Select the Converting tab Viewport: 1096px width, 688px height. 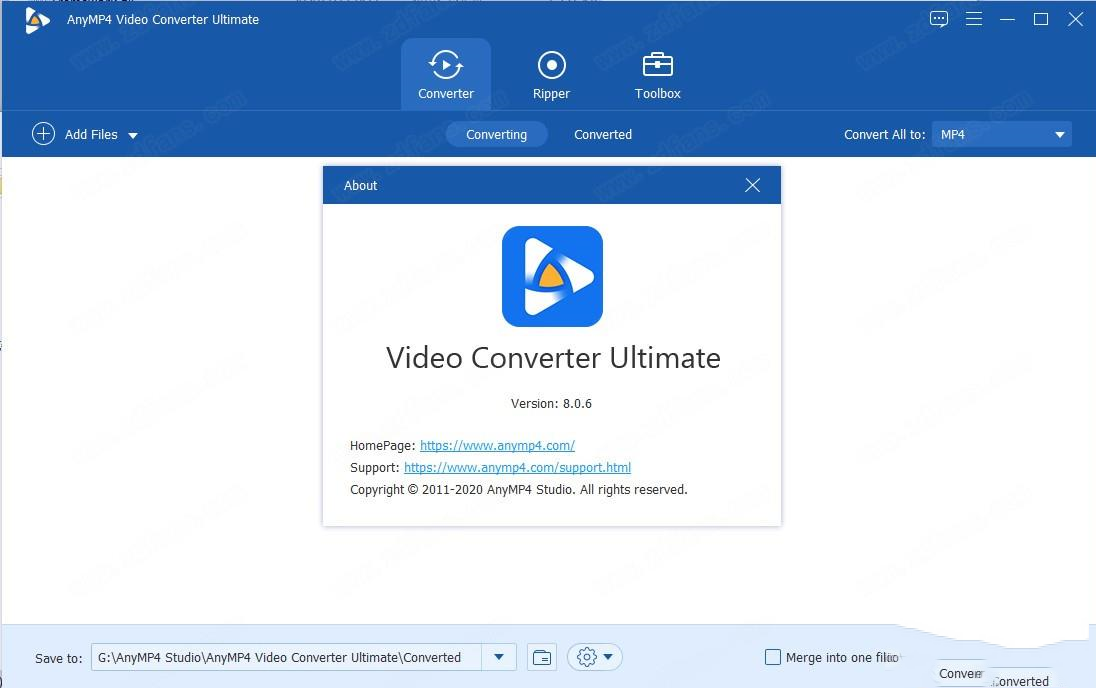click(x=496, y=134)
